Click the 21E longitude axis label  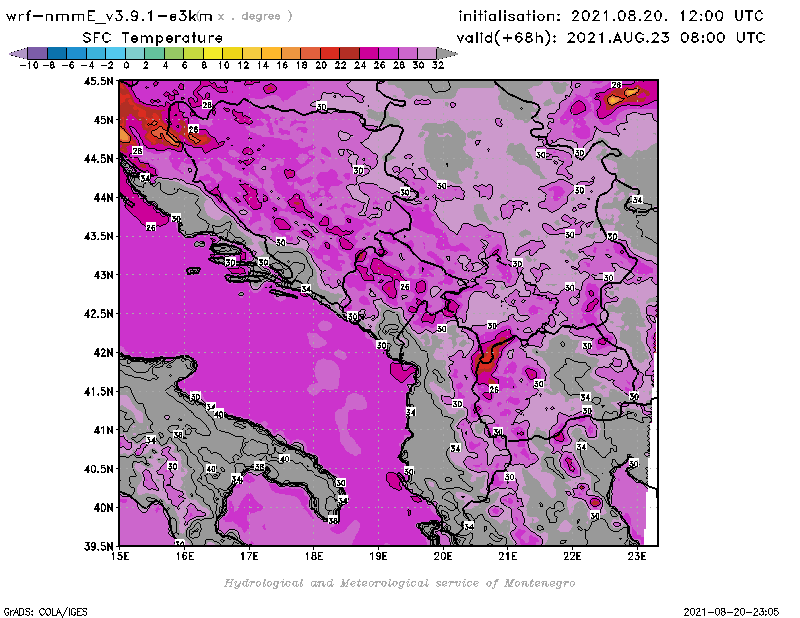[508, 556]
